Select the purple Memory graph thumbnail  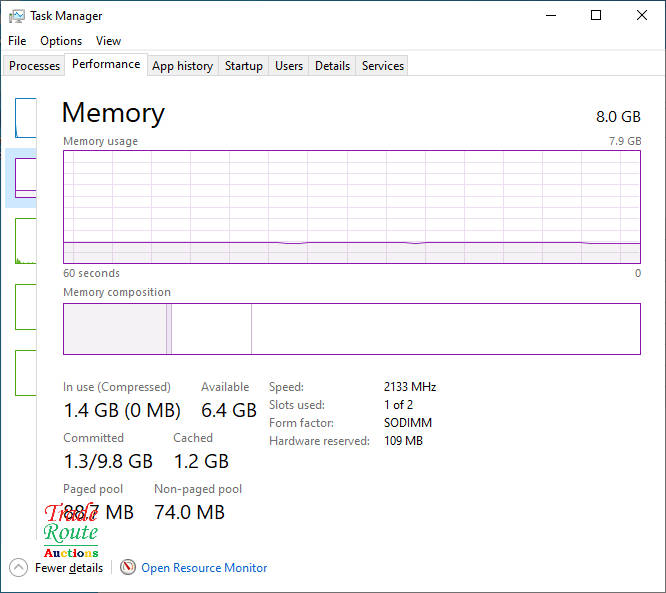[25, 178]
